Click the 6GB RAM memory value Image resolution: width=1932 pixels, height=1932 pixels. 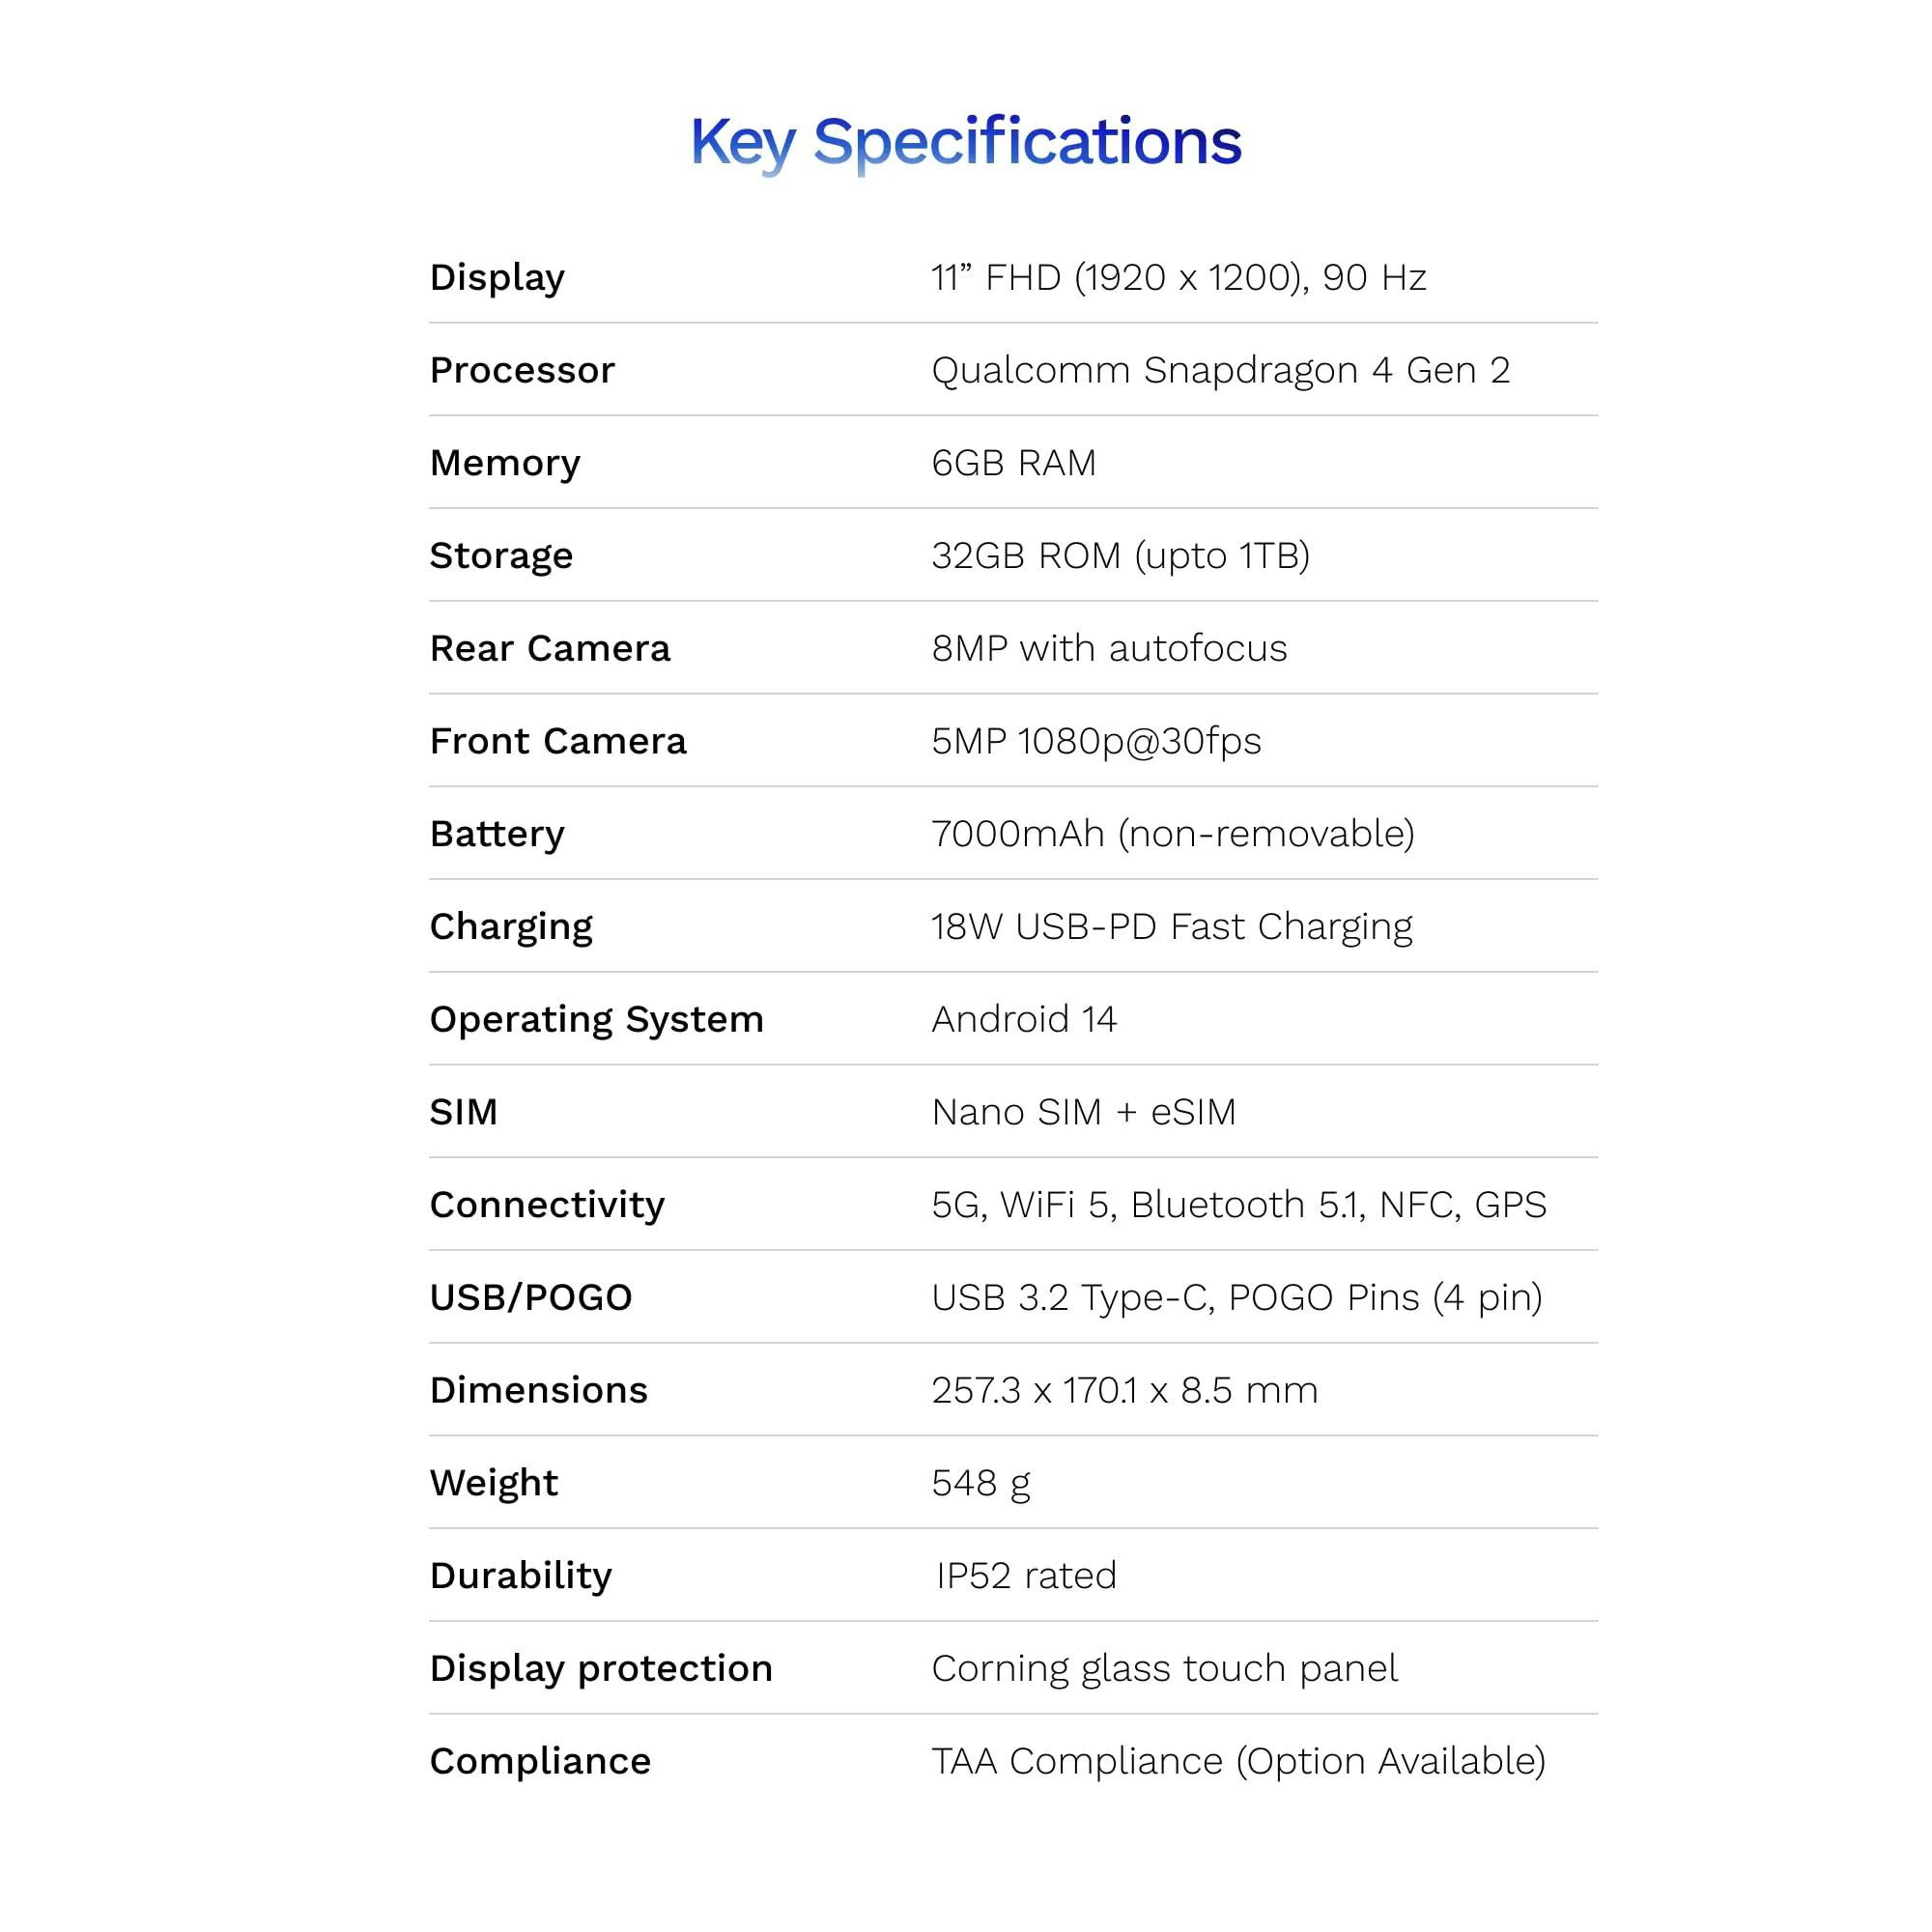1014,463
